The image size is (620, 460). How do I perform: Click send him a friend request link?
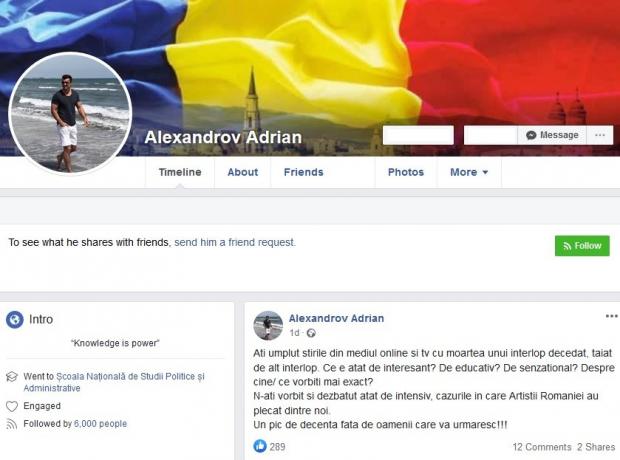235,242
